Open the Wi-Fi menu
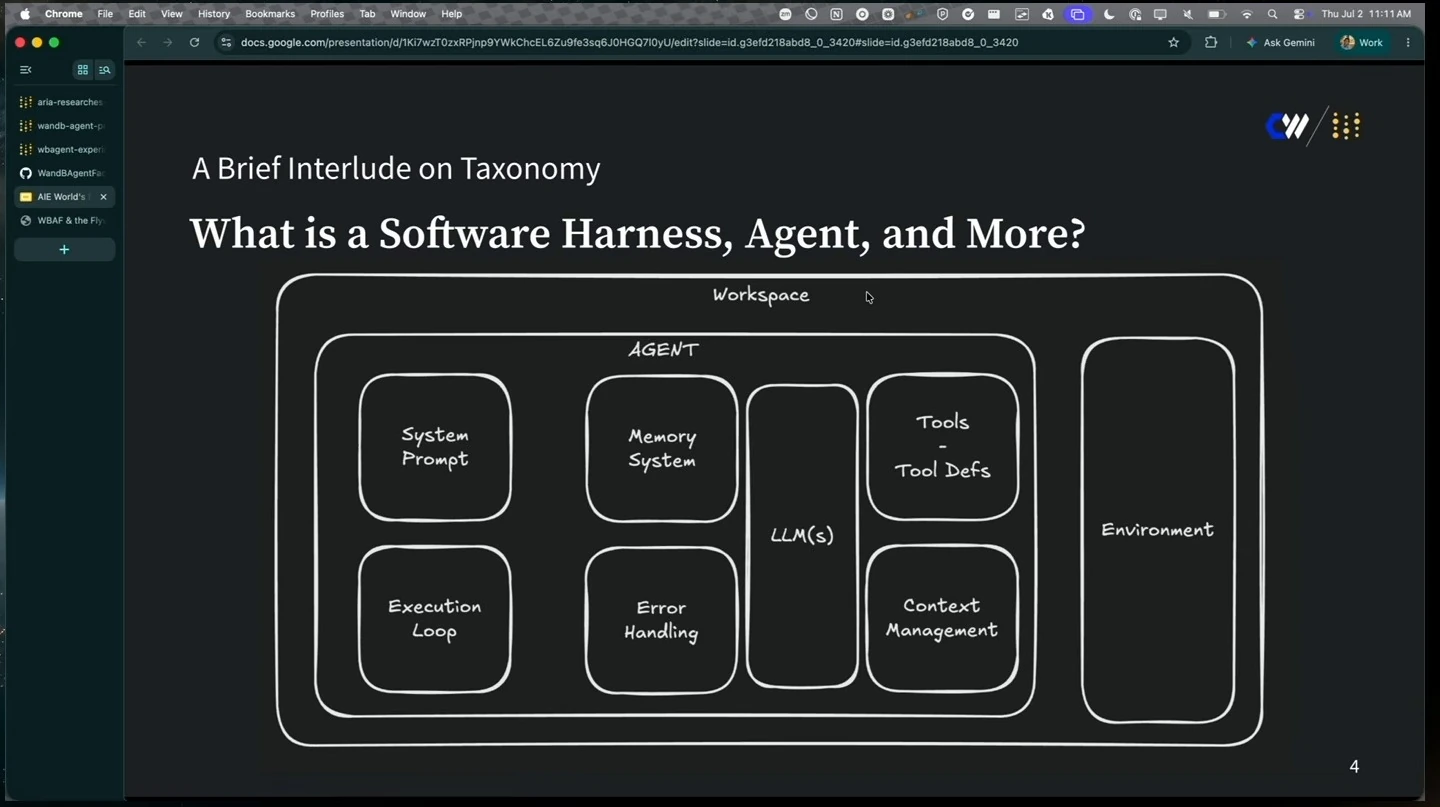The image size is (1440, 807). [1246, 14]
